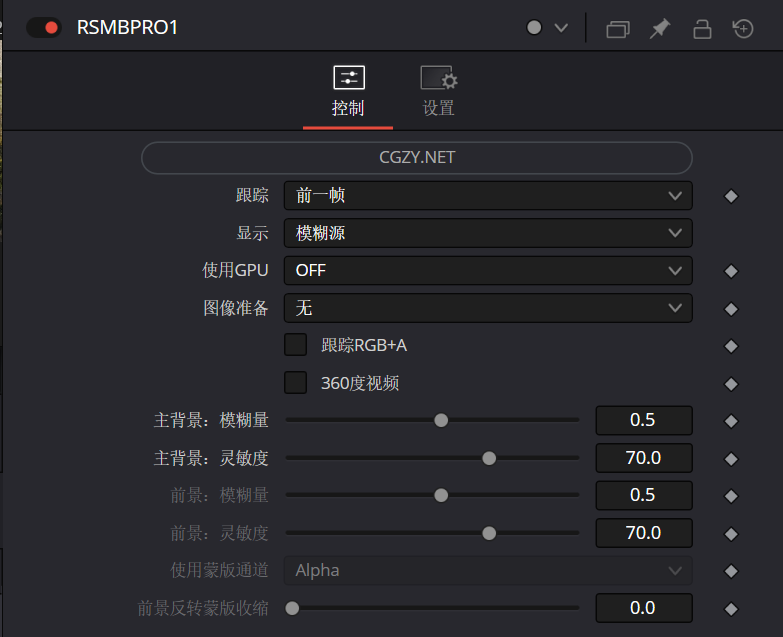Click the 主背景: 灵敏度 value field
The height and width of the screenshot is (637, 783).
(643, 458)
